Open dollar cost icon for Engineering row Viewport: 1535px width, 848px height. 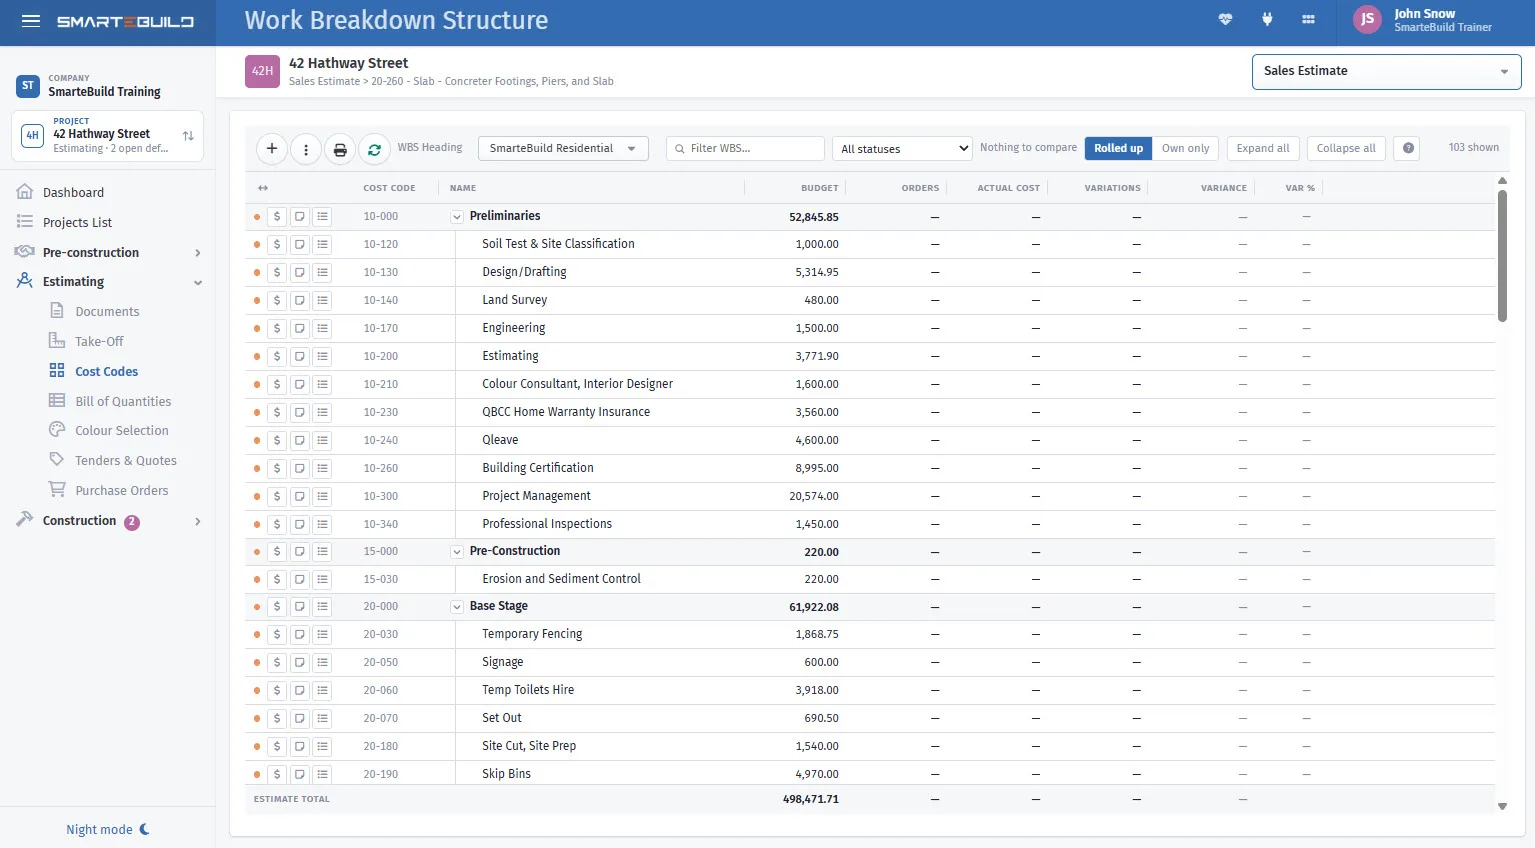pyautogui.click(x=277, y=329)
